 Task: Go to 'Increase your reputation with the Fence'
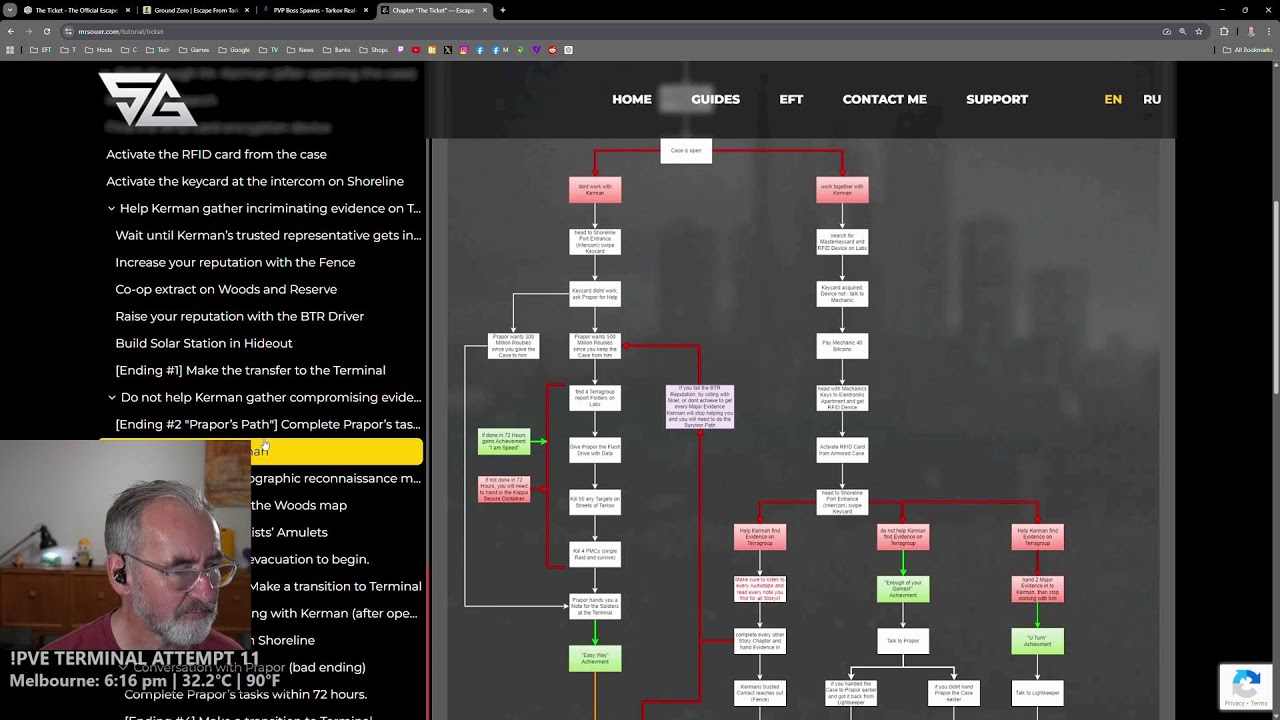tap(235, 262)
